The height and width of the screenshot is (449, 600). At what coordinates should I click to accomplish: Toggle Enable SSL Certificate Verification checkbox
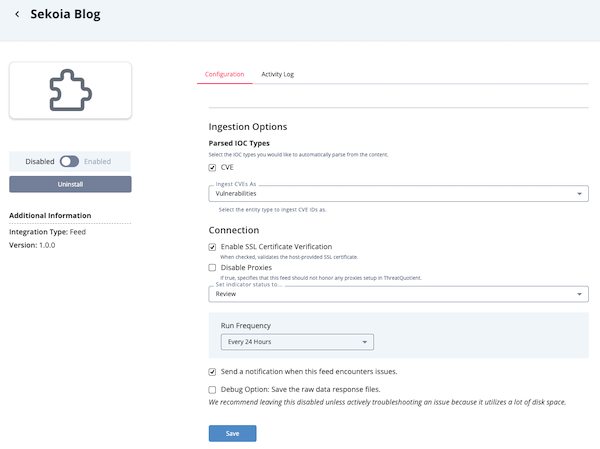212,246
